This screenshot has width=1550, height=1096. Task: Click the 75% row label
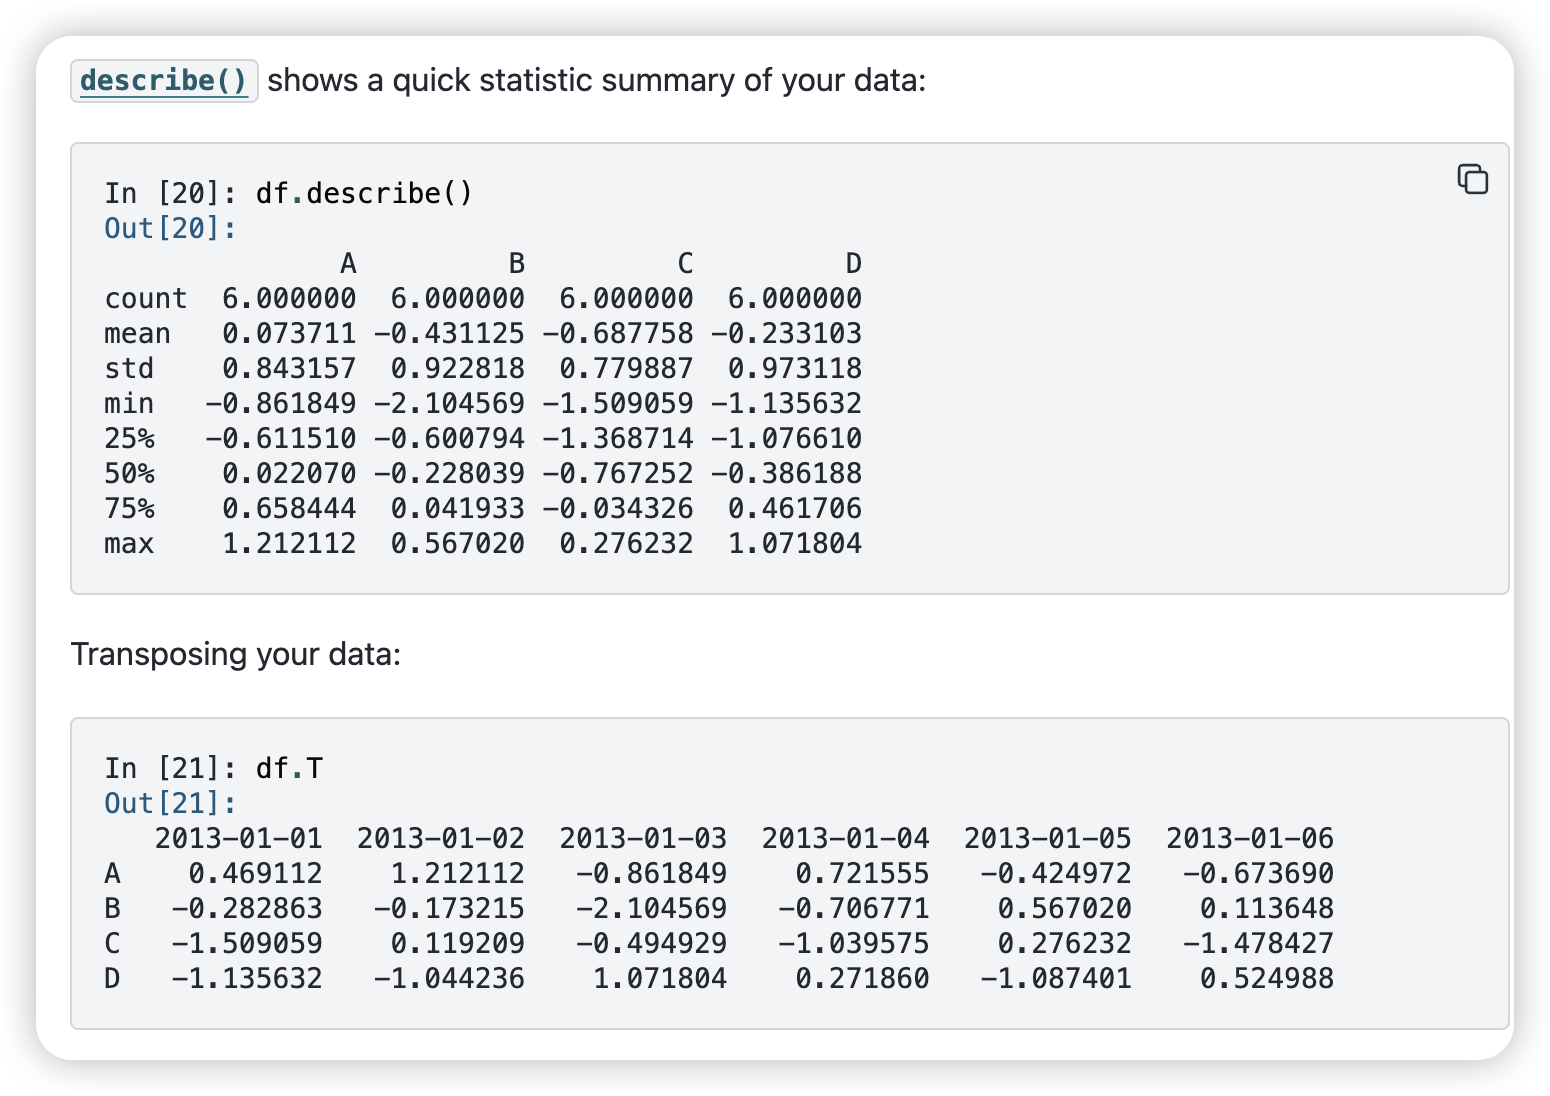(129, 508)
